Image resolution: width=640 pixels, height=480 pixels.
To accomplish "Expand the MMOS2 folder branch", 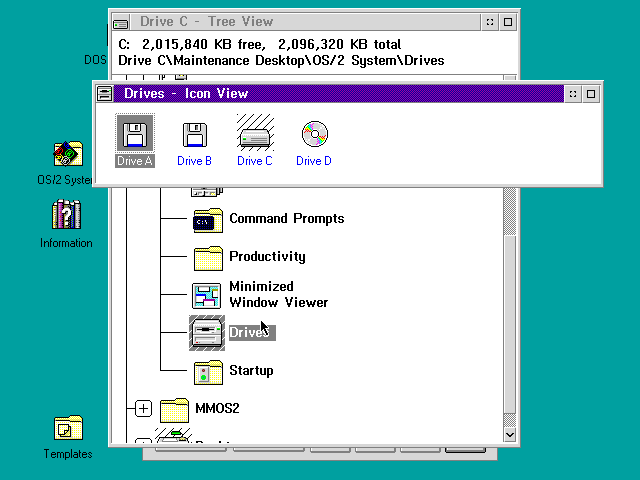I will 143,409.
